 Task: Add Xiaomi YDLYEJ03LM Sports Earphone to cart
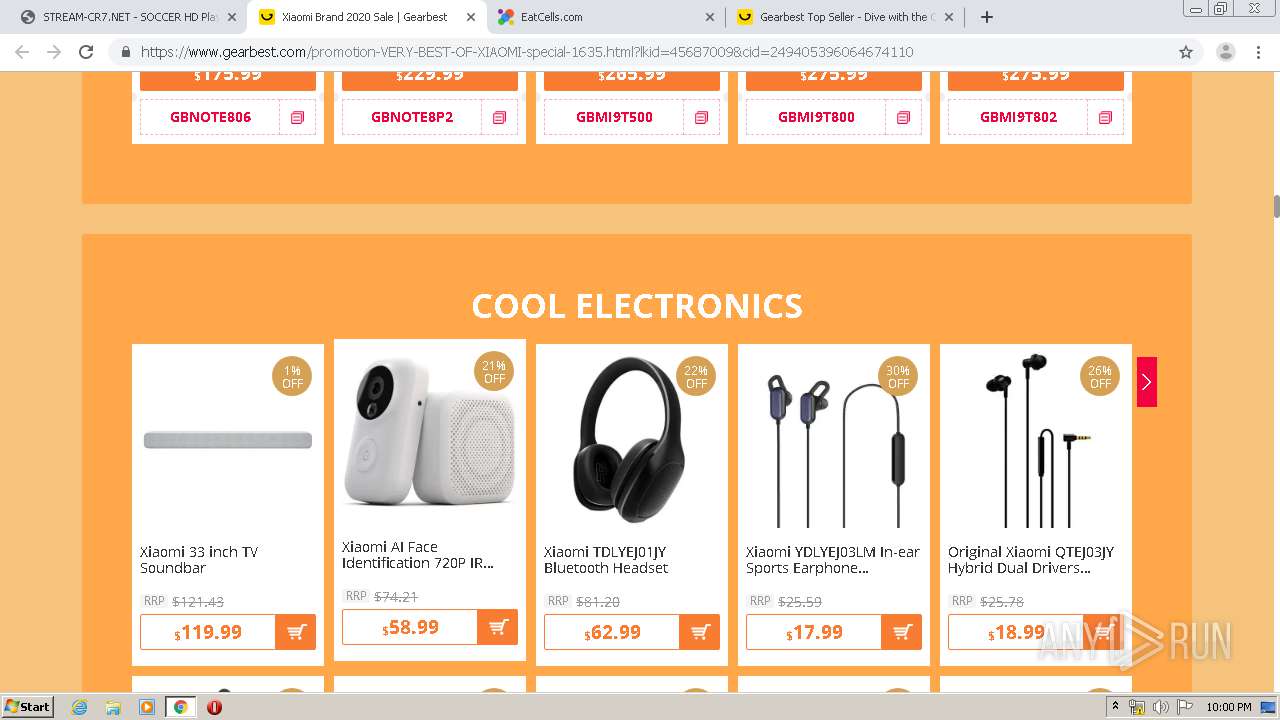point(902,632)
